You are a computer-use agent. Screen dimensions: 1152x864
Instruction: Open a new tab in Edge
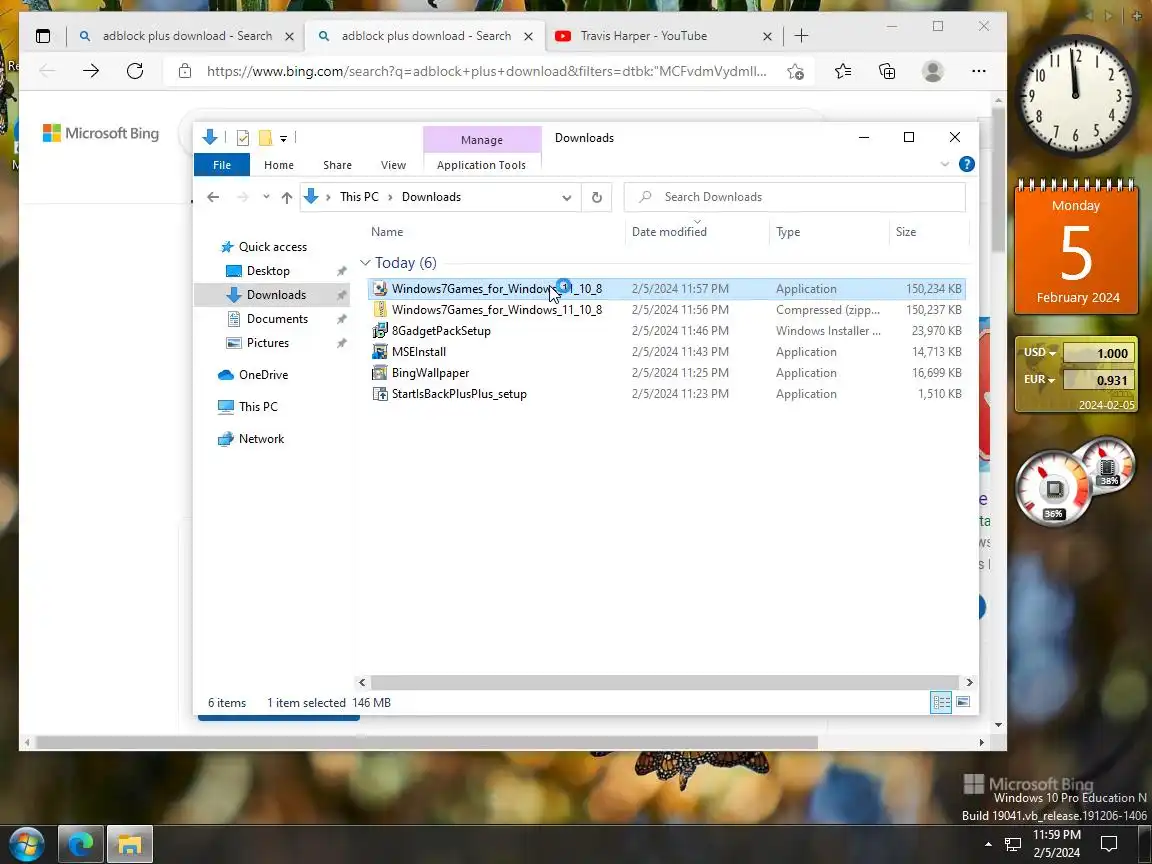801,36
